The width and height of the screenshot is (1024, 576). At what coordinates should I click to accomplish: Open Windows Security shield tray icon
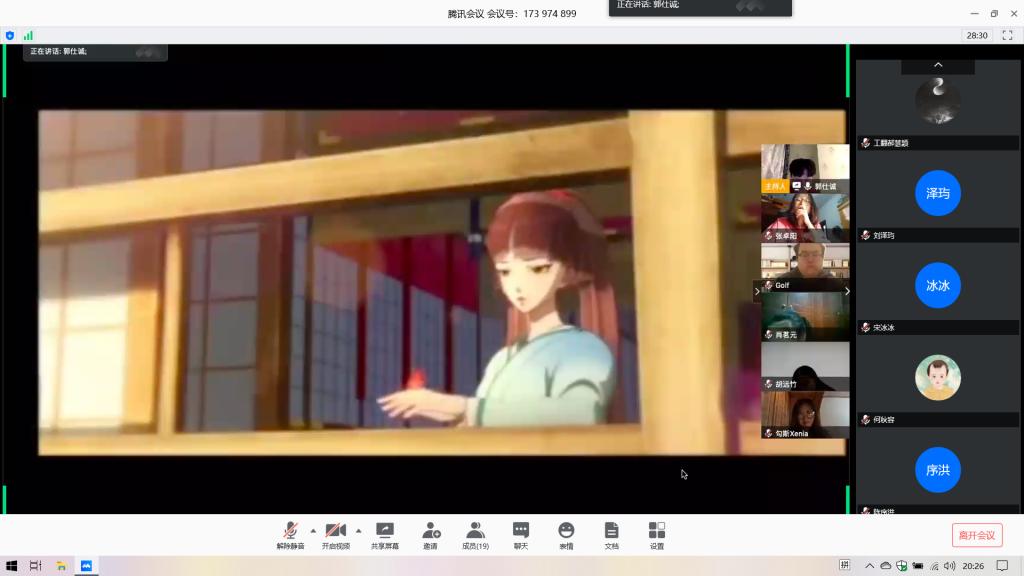coord(901,566)
